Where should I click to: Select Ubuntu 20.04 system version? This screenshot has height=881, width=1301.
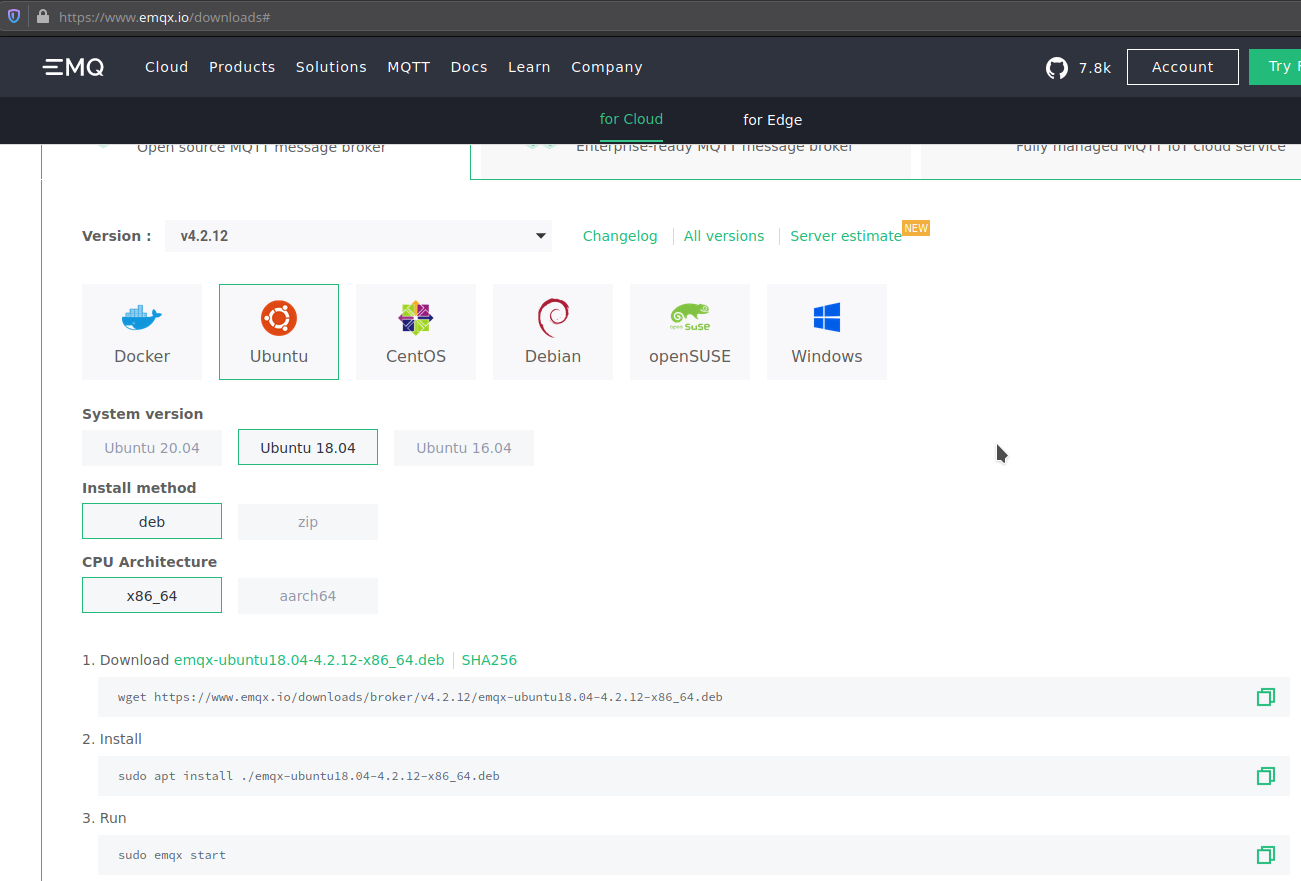(151, 447)
